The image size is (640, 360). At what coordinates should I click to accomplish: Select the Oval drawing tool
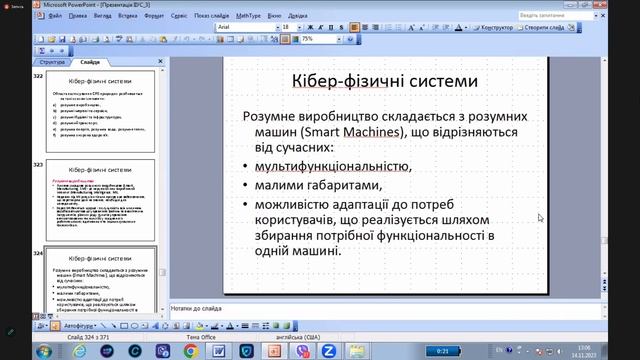134,326
